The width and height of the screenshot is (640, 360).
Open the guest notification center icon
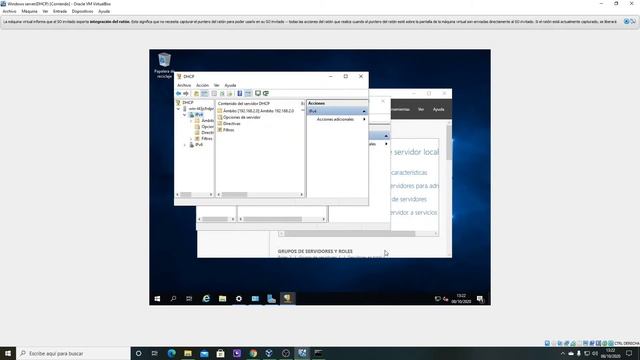[x=480, y=299]
